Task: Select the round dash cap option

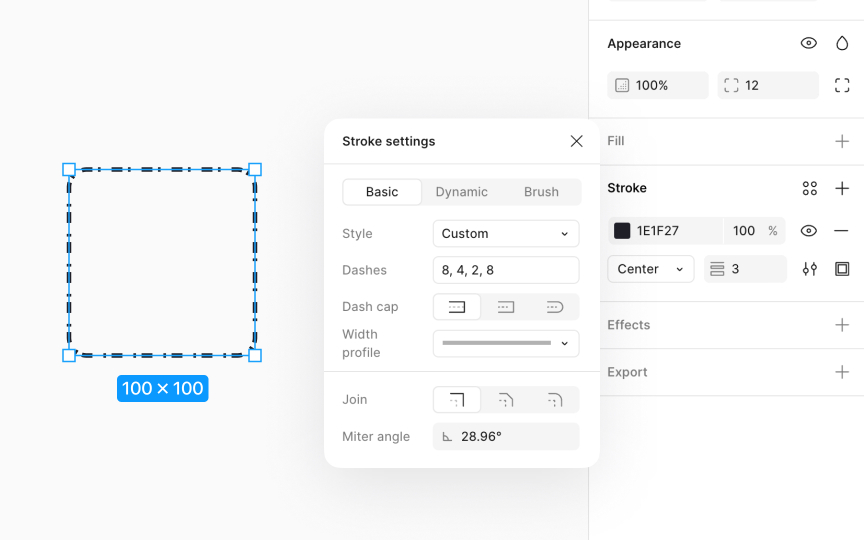Action: [555, 307]
